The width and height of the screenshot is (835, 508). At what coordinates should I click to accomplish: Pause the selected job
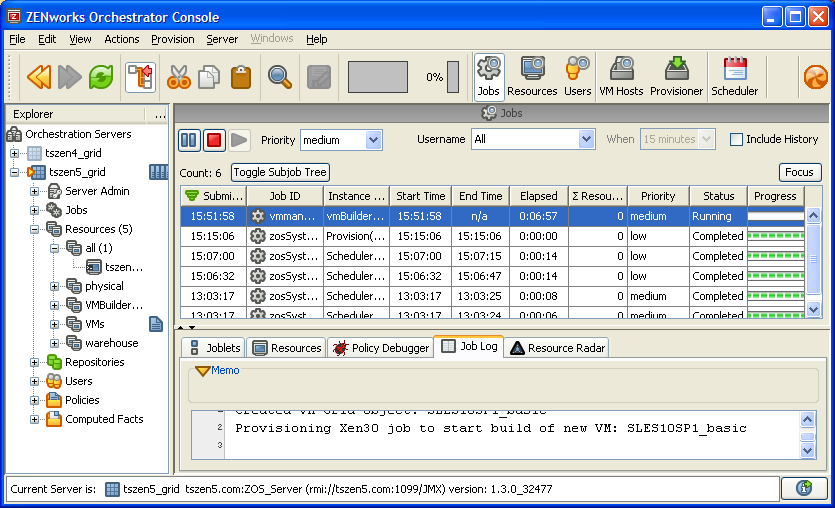point(189,140)
